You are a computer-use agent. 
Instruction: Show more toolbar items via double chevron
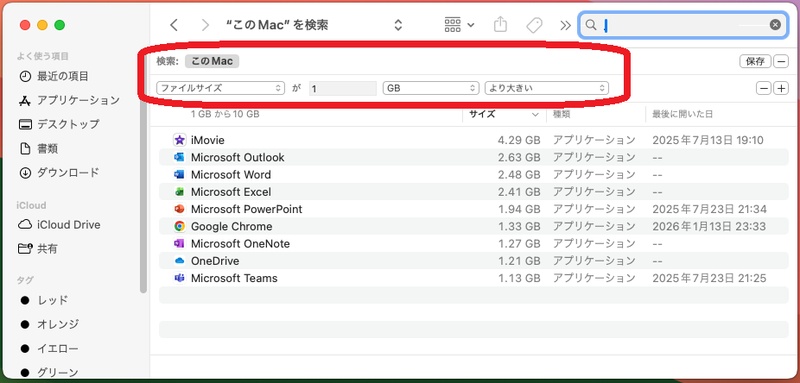[x=565, y=25]
